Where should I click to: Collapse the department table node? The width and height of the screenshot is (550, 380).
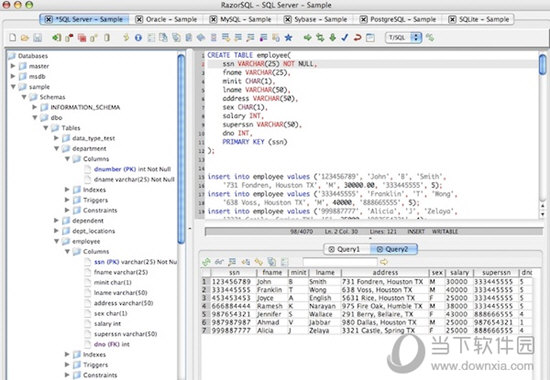coord(56,148)
